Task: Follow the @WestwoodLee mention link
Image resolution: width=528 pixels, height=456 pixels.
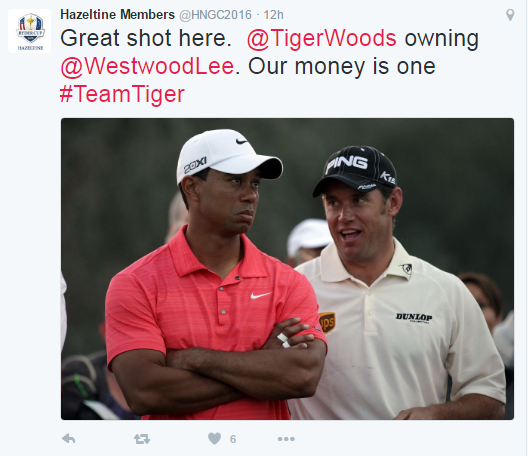Action: (x=147, y=66)
